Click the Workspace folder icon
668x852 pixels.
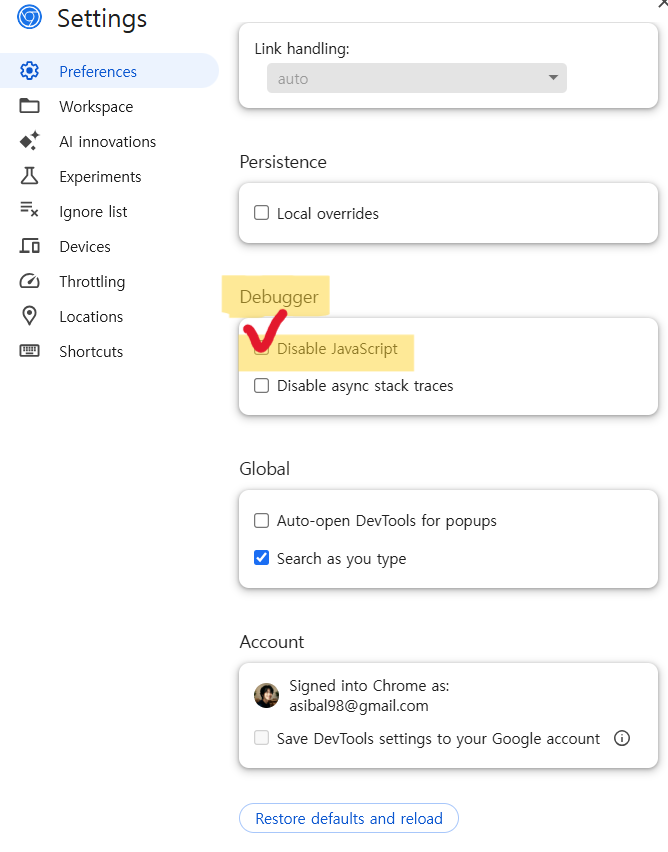29,106
